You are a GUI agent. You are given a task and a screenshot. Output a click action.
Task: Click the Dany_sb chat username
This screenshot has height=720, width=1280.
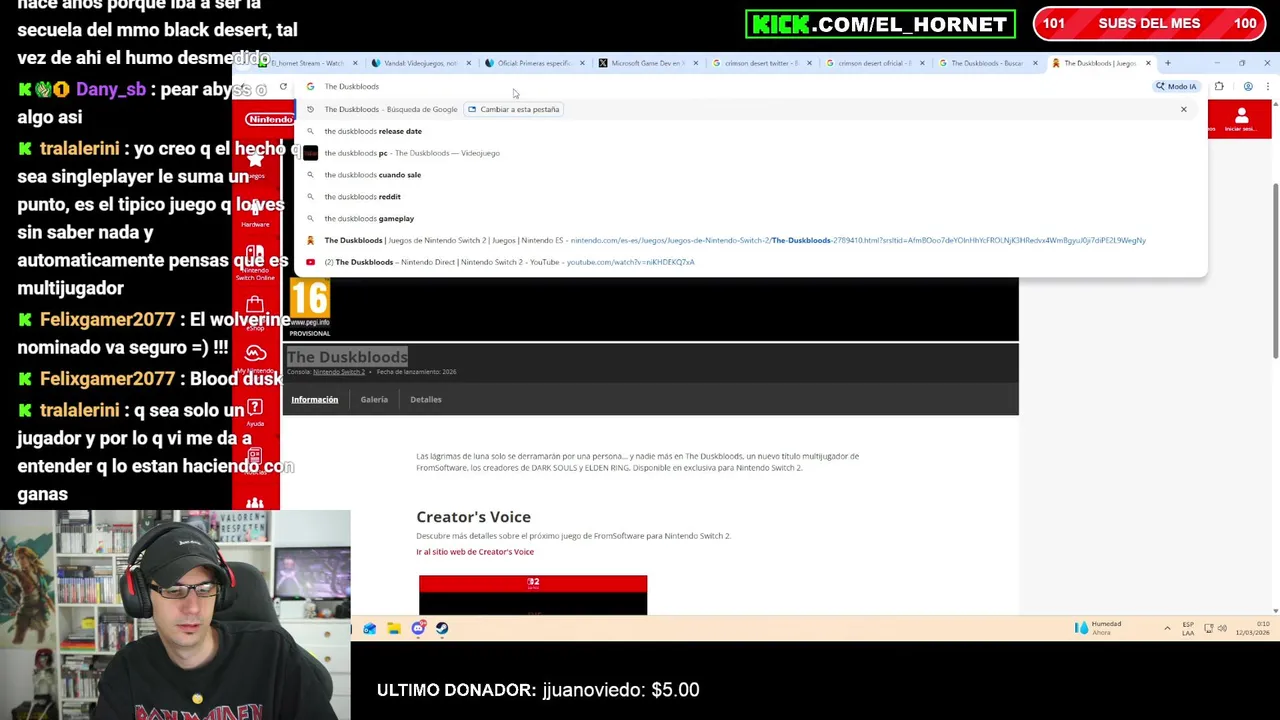click(x=110, y=90)
